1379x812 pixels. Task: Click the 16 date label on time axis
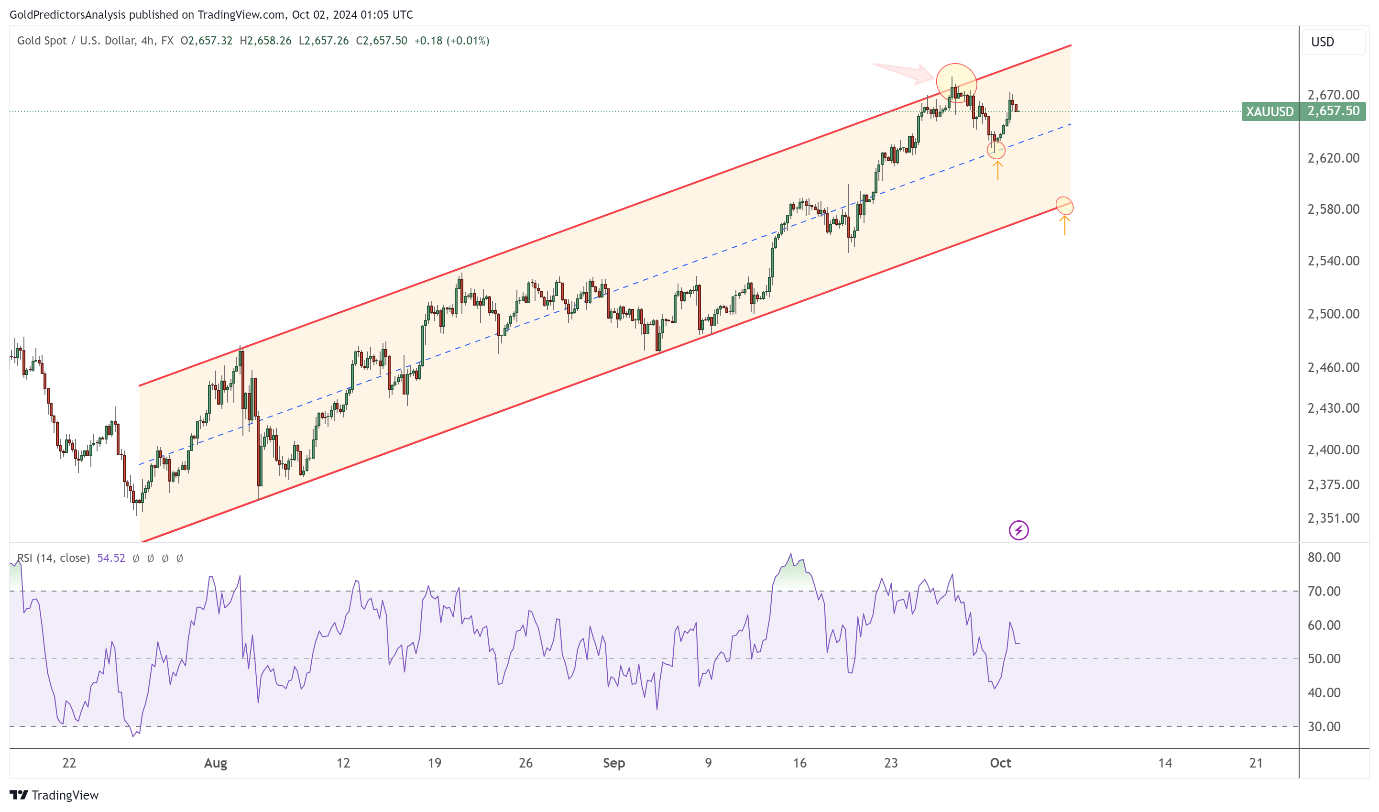800,763
